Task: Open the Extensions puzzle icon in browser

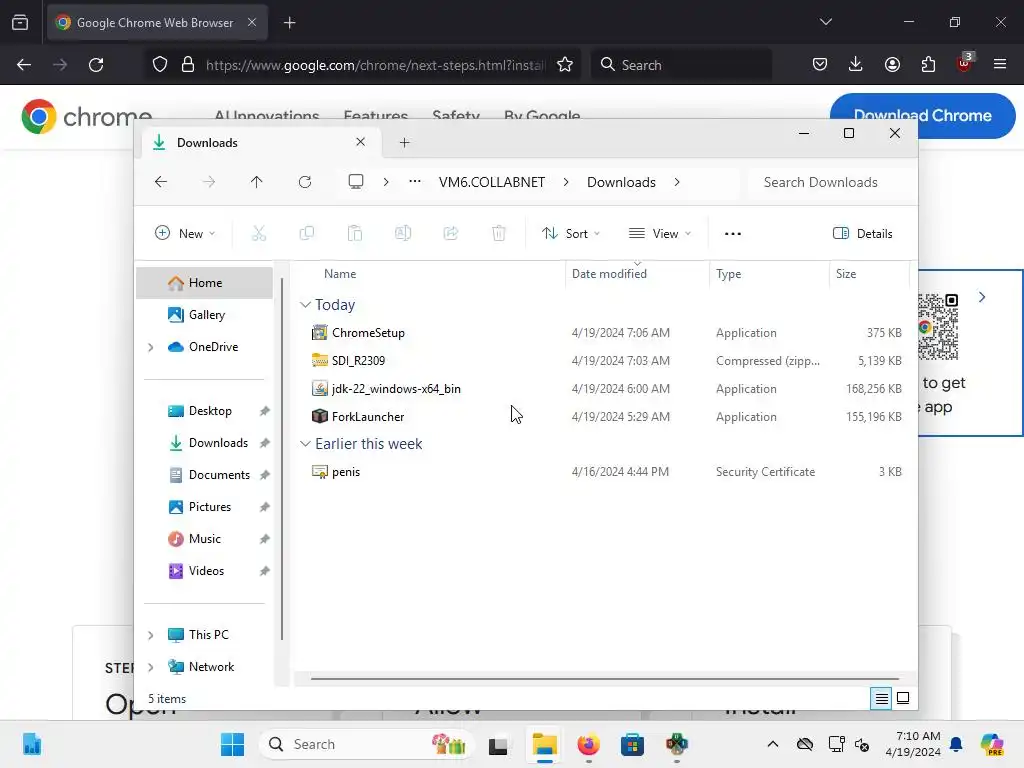Action: pyautogui.click(x=928, y=65)
